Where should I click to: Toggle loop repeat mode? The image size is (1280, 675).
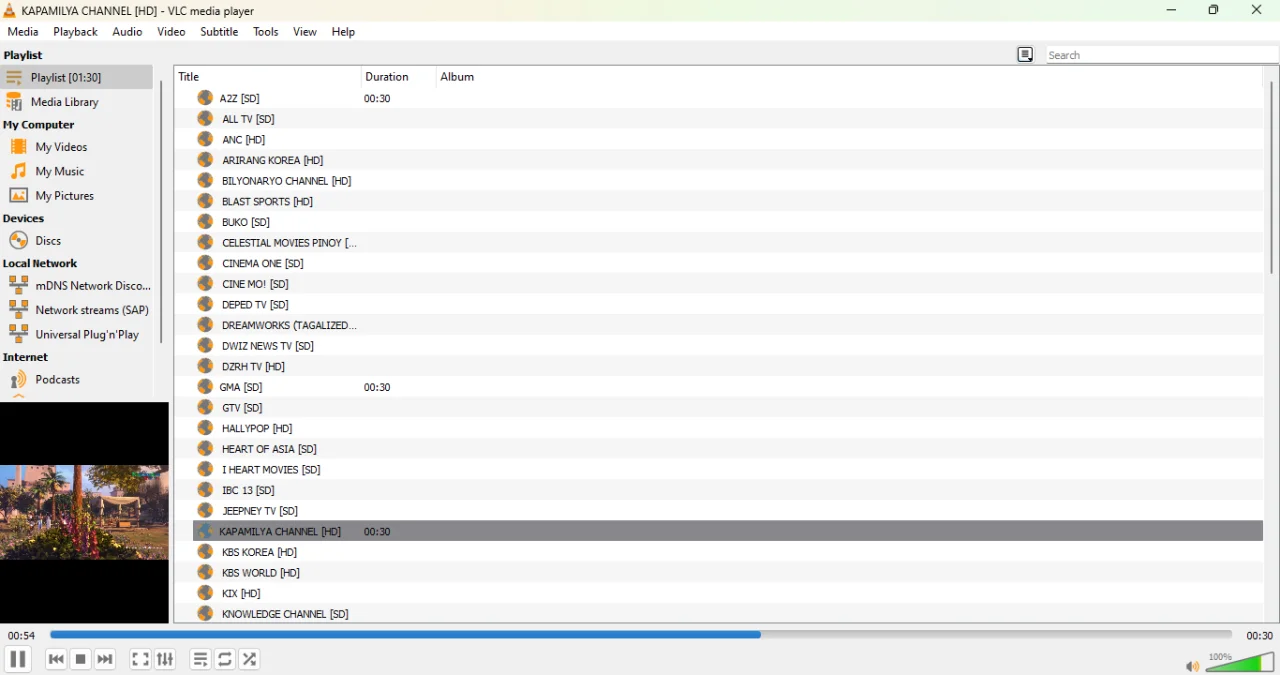point(225,659)
